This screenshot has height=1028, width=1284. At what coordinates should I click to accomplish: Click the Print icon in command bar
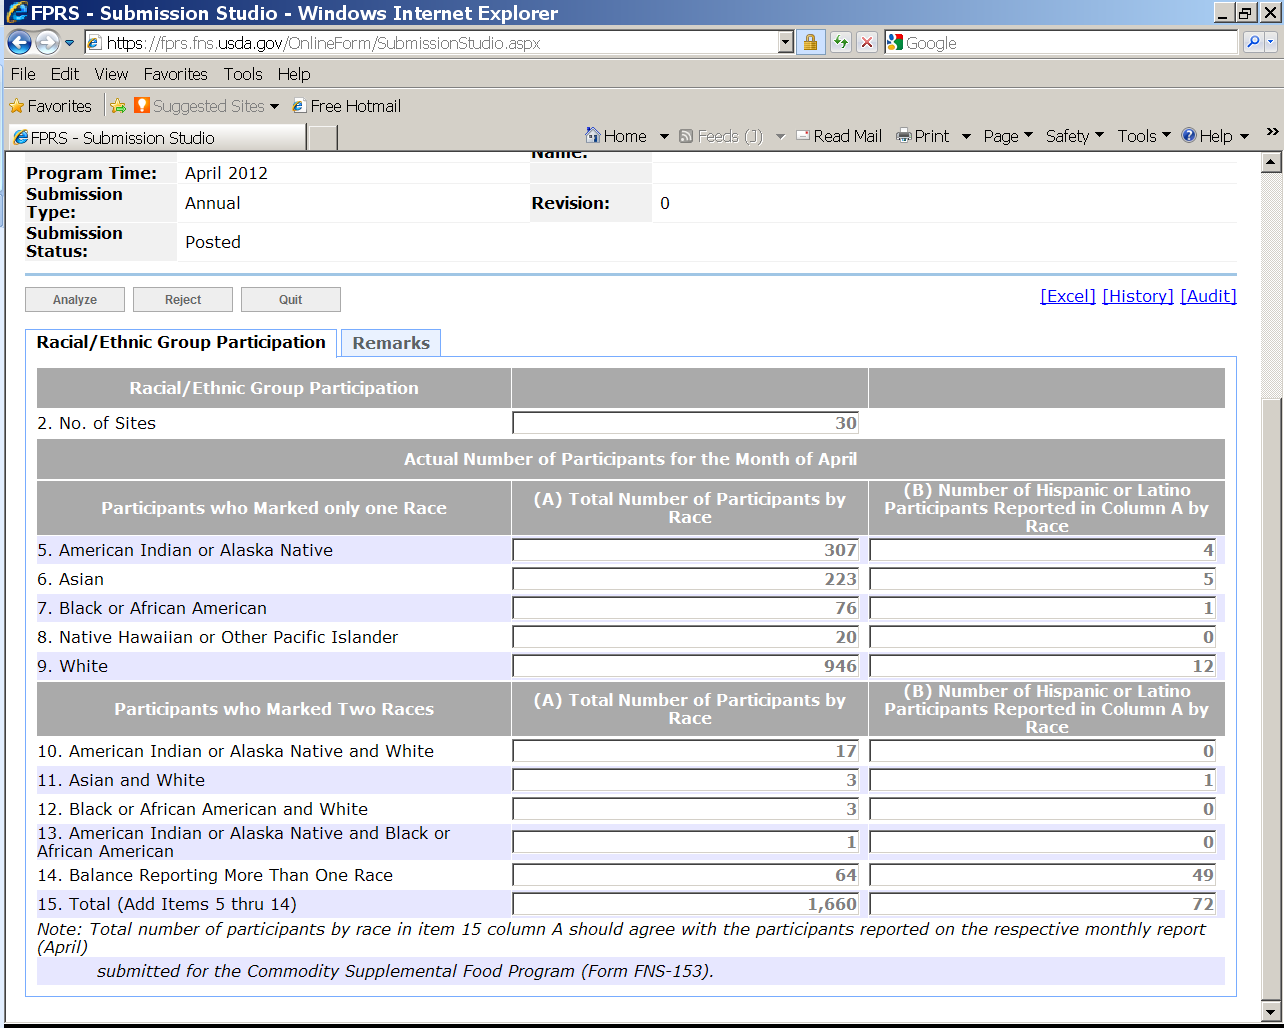(904, 136)
